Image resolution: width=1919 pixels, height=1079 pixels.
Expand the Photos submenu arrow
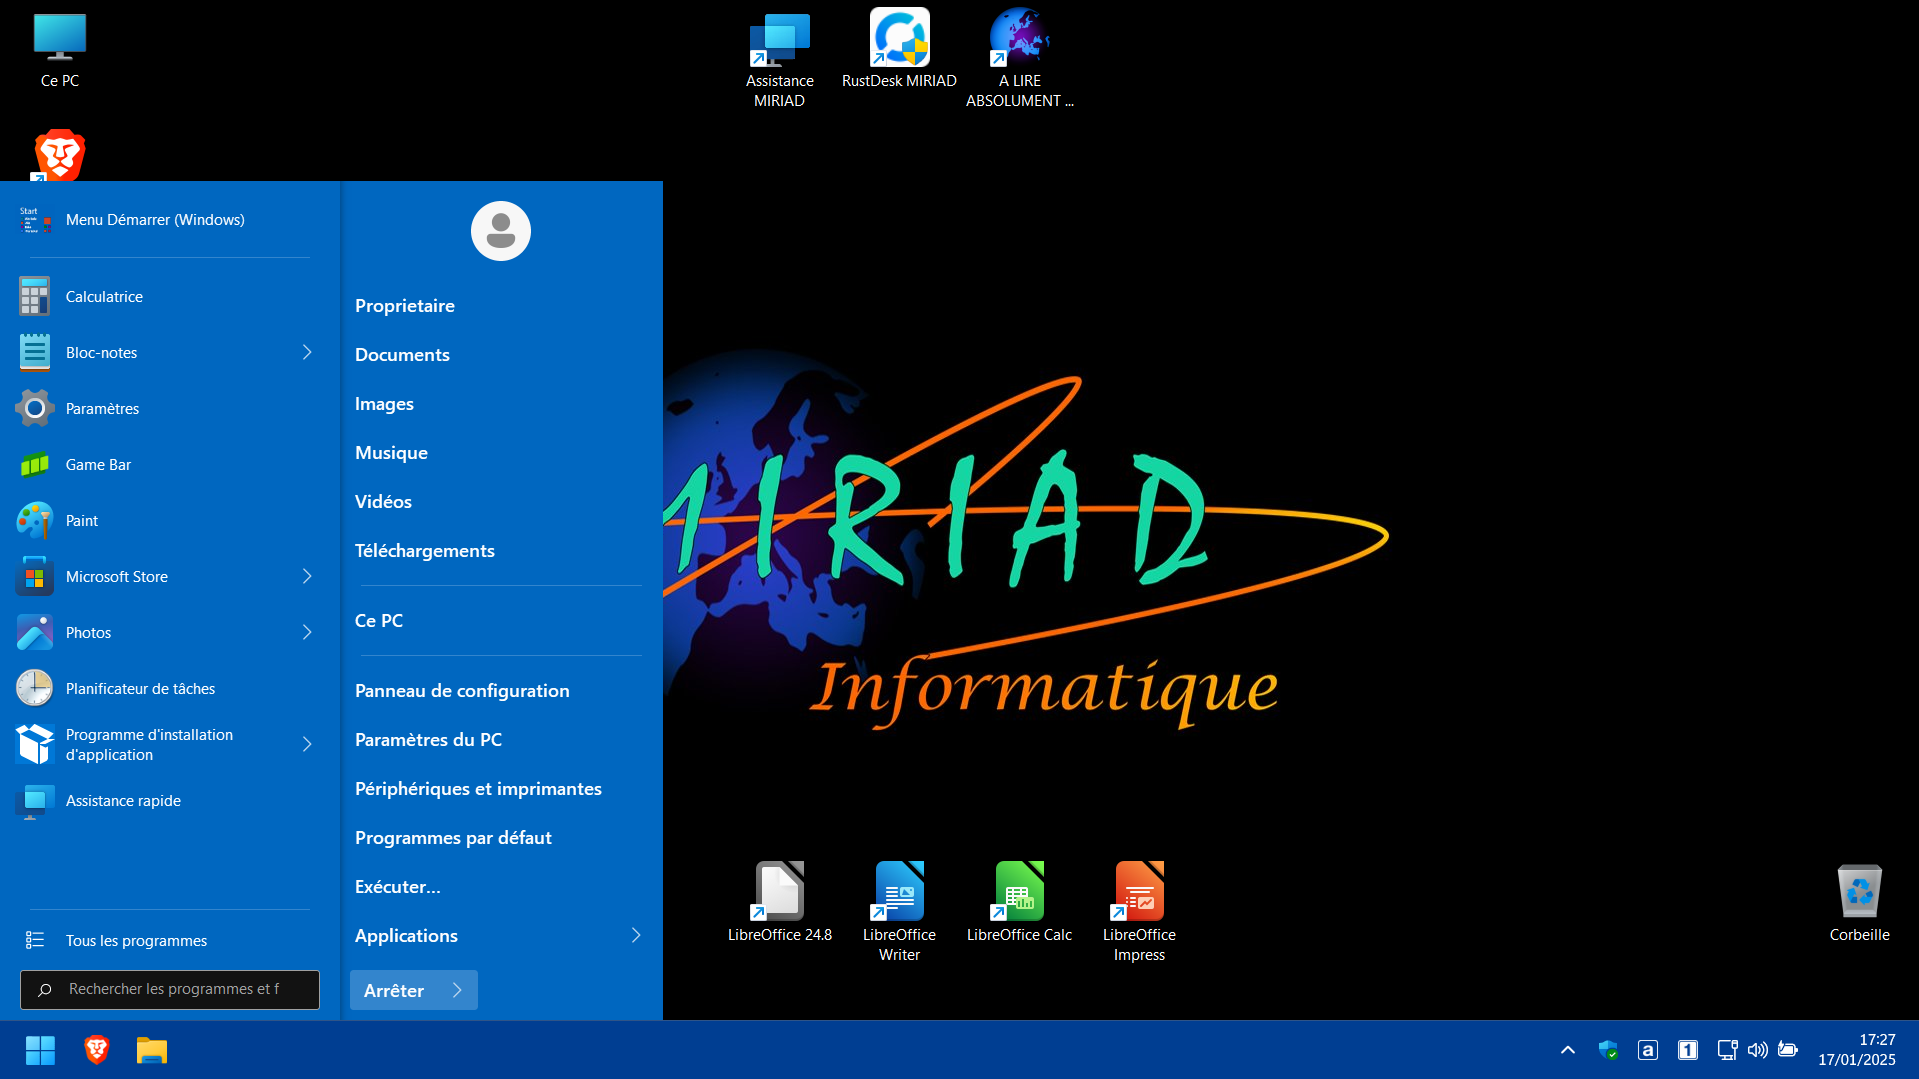[307, 633]
